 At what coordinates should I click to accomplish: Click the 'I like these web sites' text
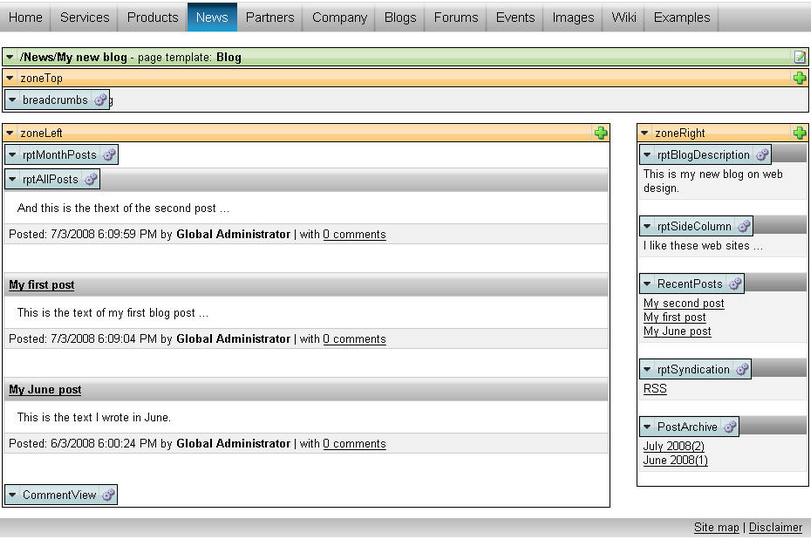coord(702,246)
